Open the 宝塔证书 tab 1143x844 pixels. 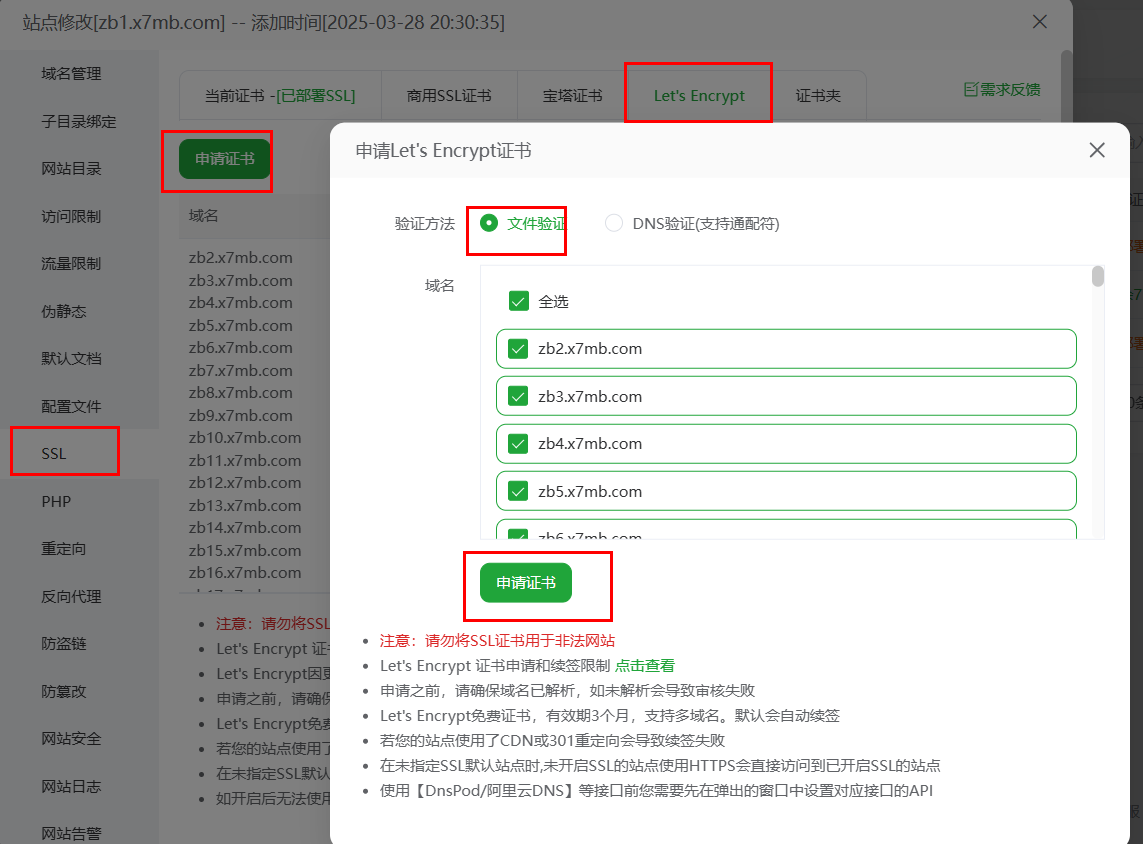(572, 96)
